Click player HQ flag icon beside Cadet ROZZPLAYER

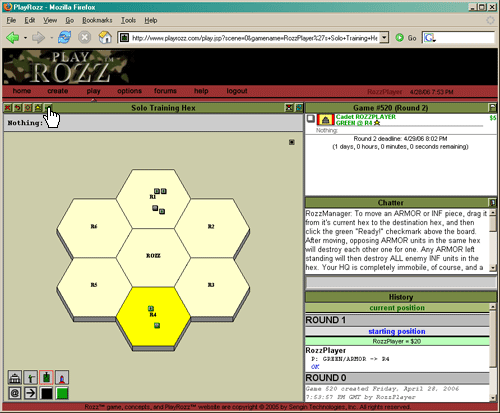tap(325, 119)
